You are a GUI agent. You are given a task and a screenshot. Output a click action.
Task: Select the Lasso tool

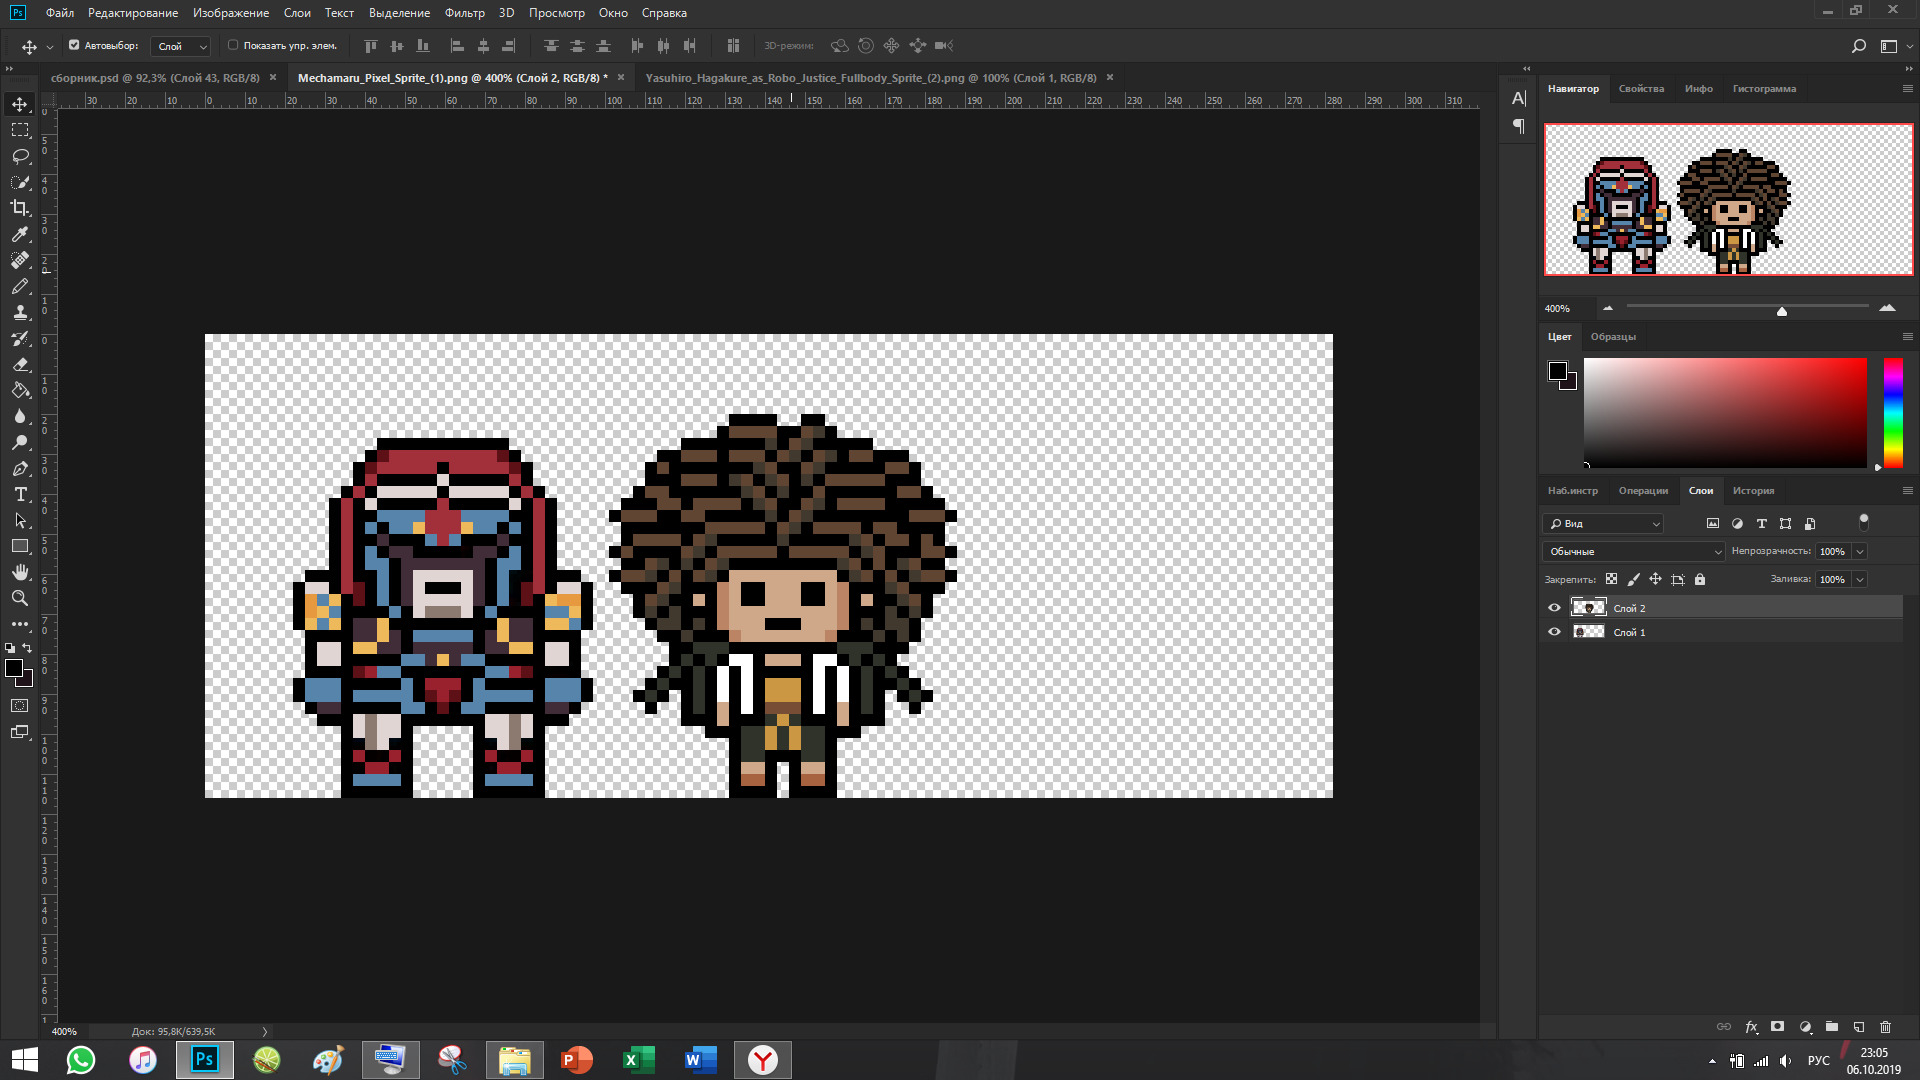20,156
